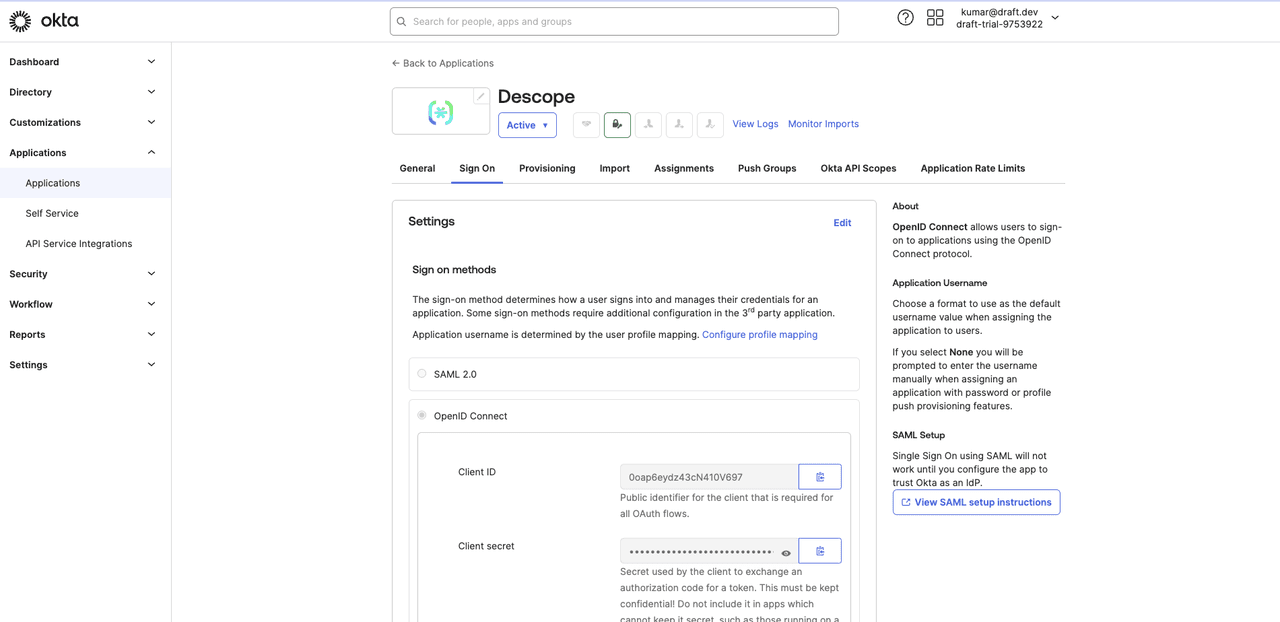Switch to the Provisioning tab
The image size is (1280, 622).
[x=547, y=168]
